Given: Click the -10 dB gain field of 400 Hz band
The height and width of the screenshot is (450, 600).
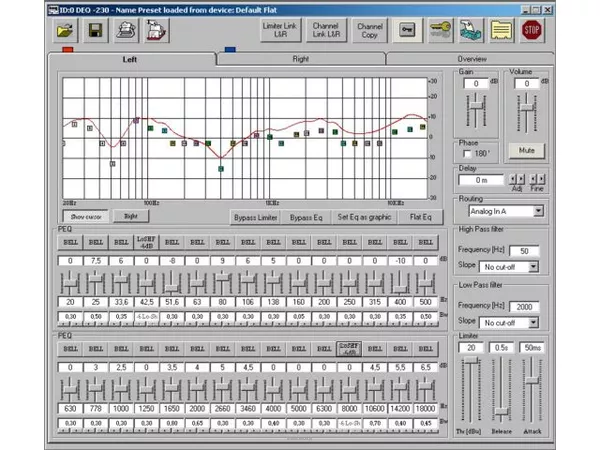Looking at the screenshot, I should (400, 261).
